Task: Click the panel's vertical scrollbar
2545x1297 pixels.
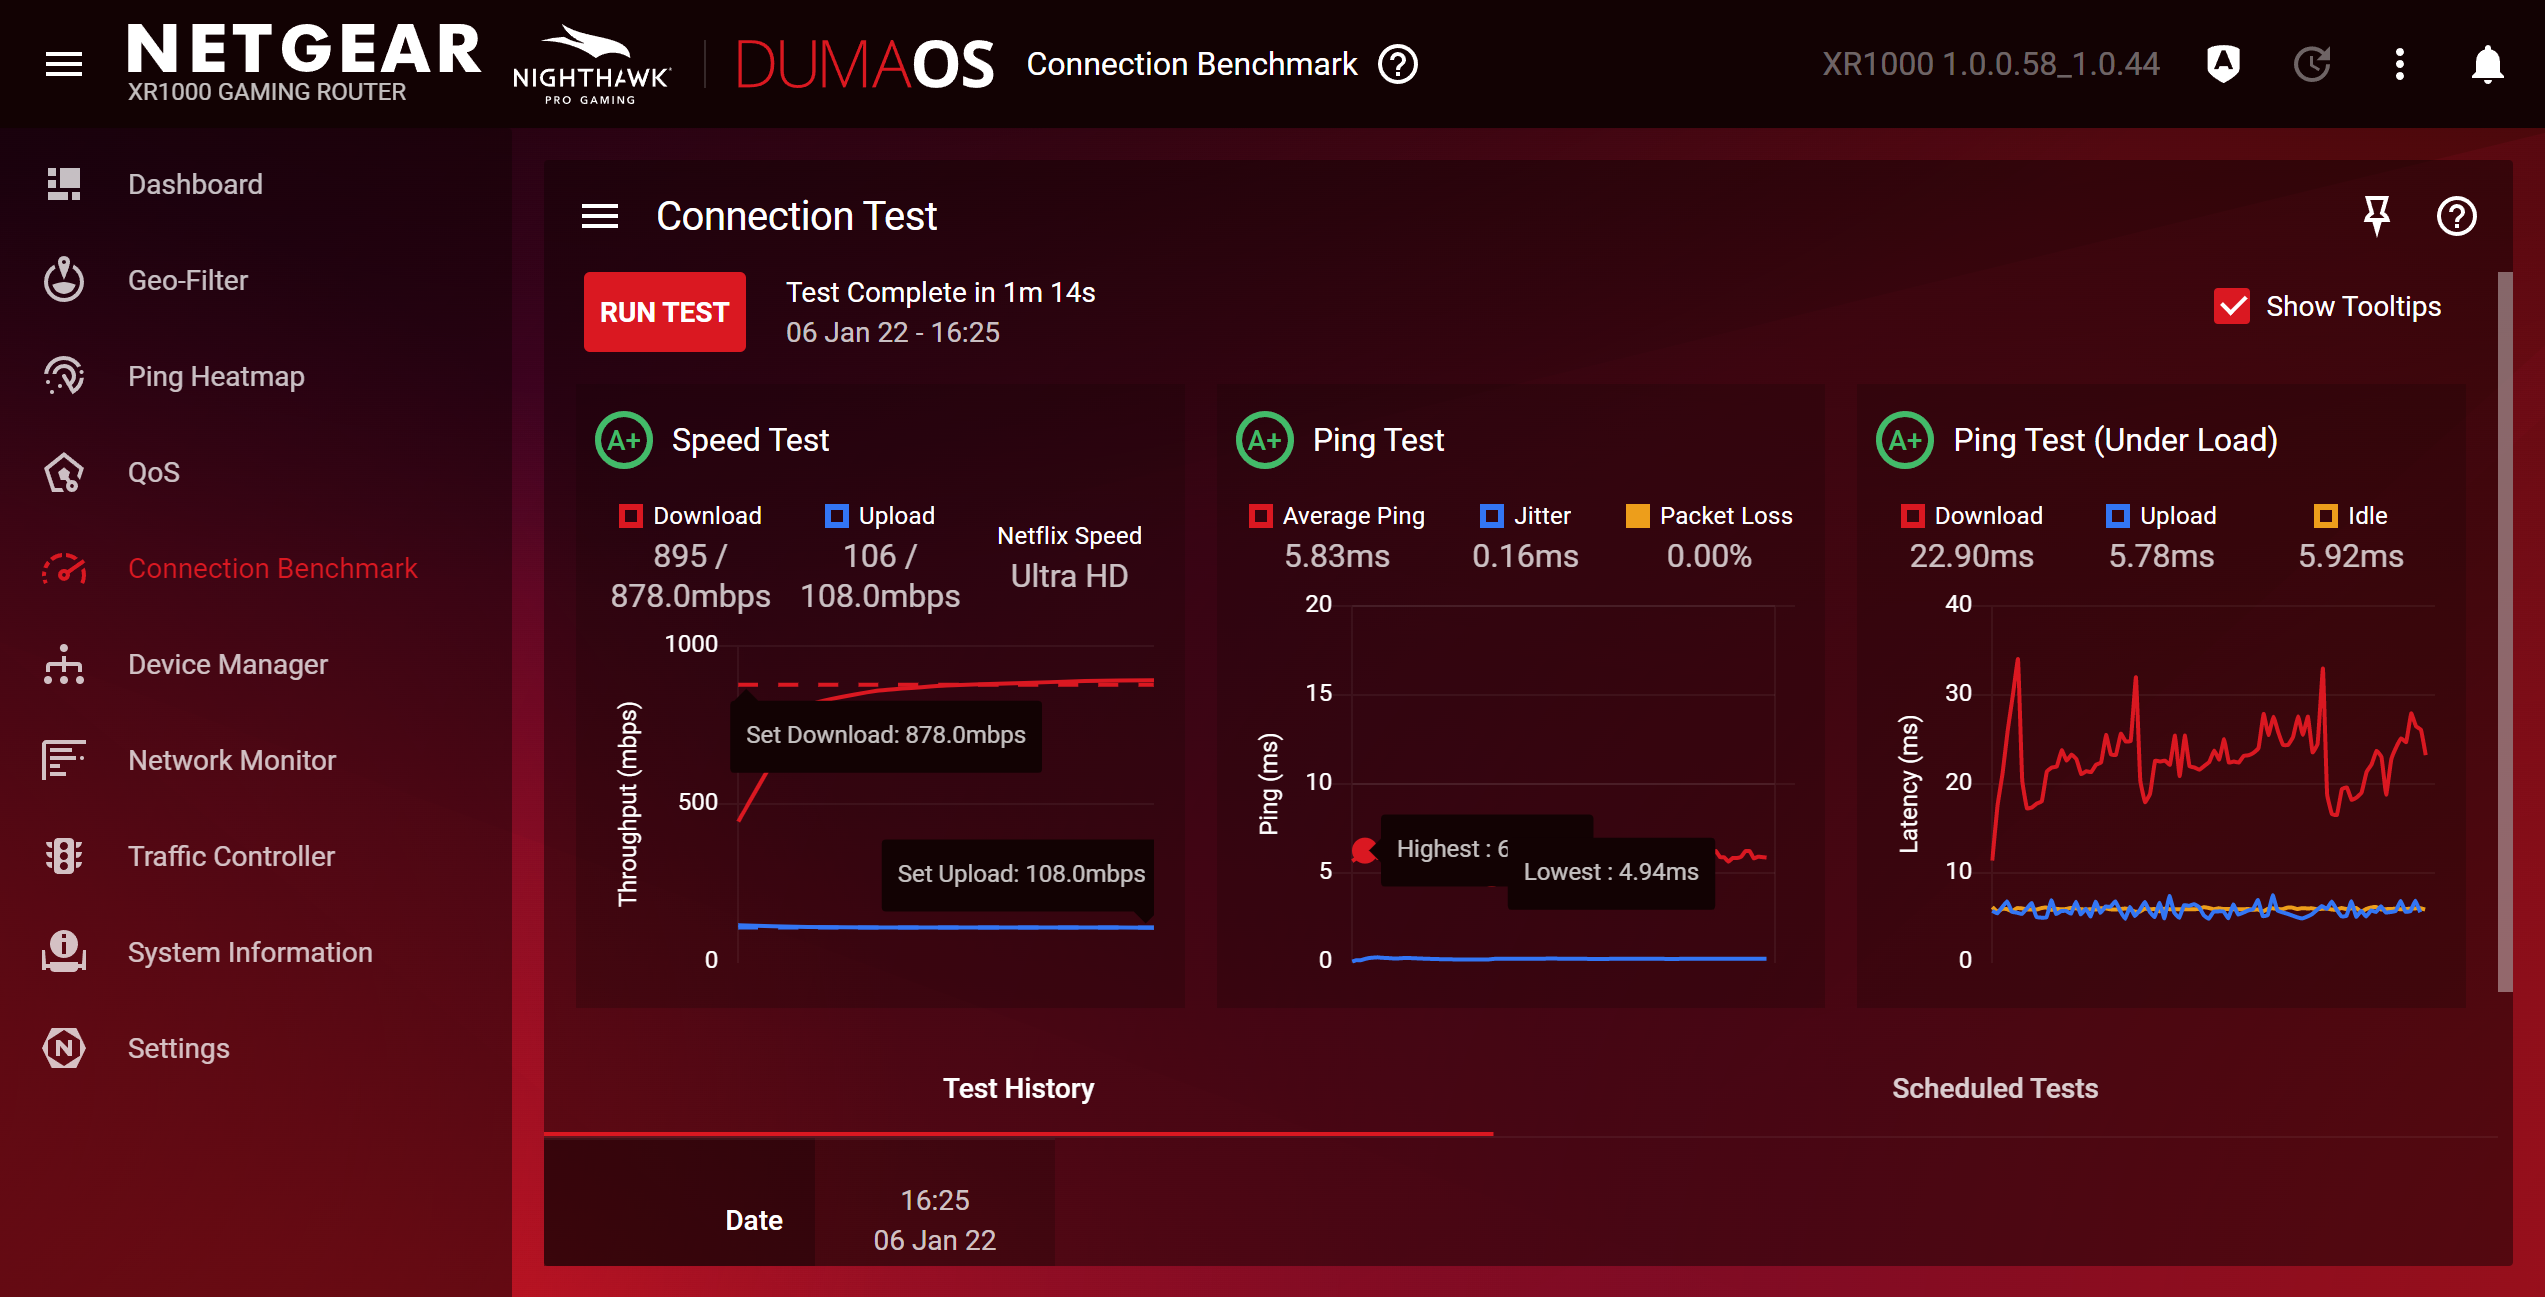Action: coord(2504,630)
